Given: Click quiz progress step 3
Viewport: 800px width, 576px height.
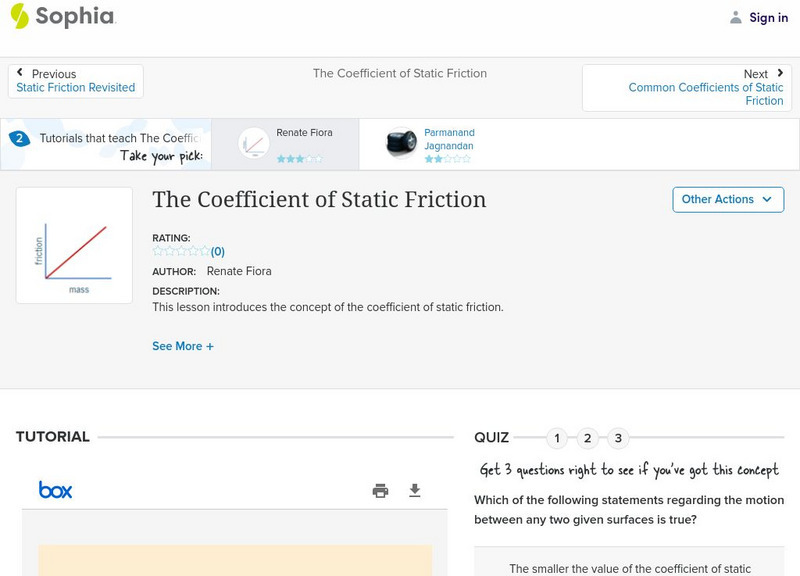Looking at the screenshot, I should click(x=620, y=437).
